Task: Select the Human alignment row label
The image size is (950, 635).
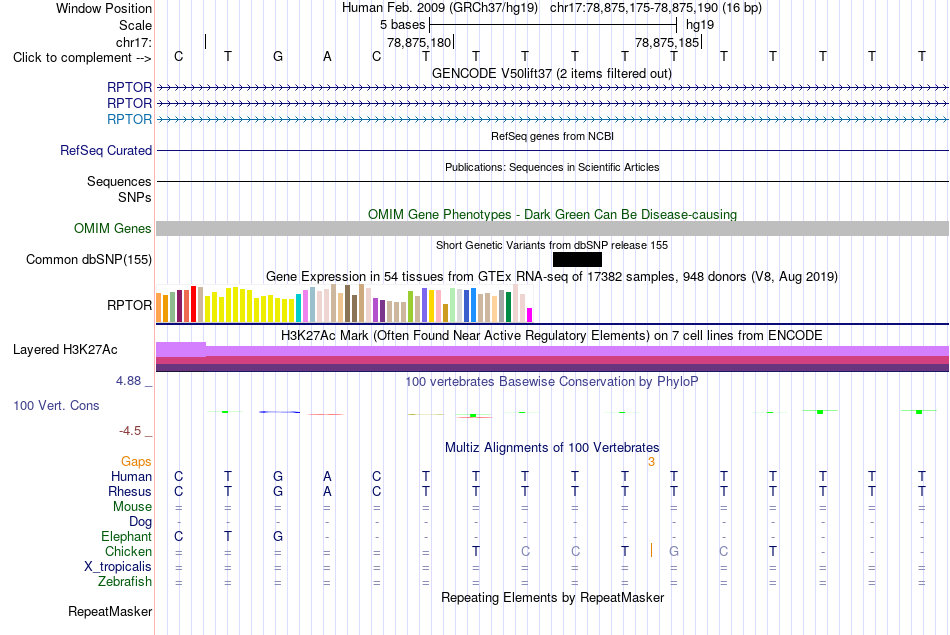Action: (x=131, y=477)
